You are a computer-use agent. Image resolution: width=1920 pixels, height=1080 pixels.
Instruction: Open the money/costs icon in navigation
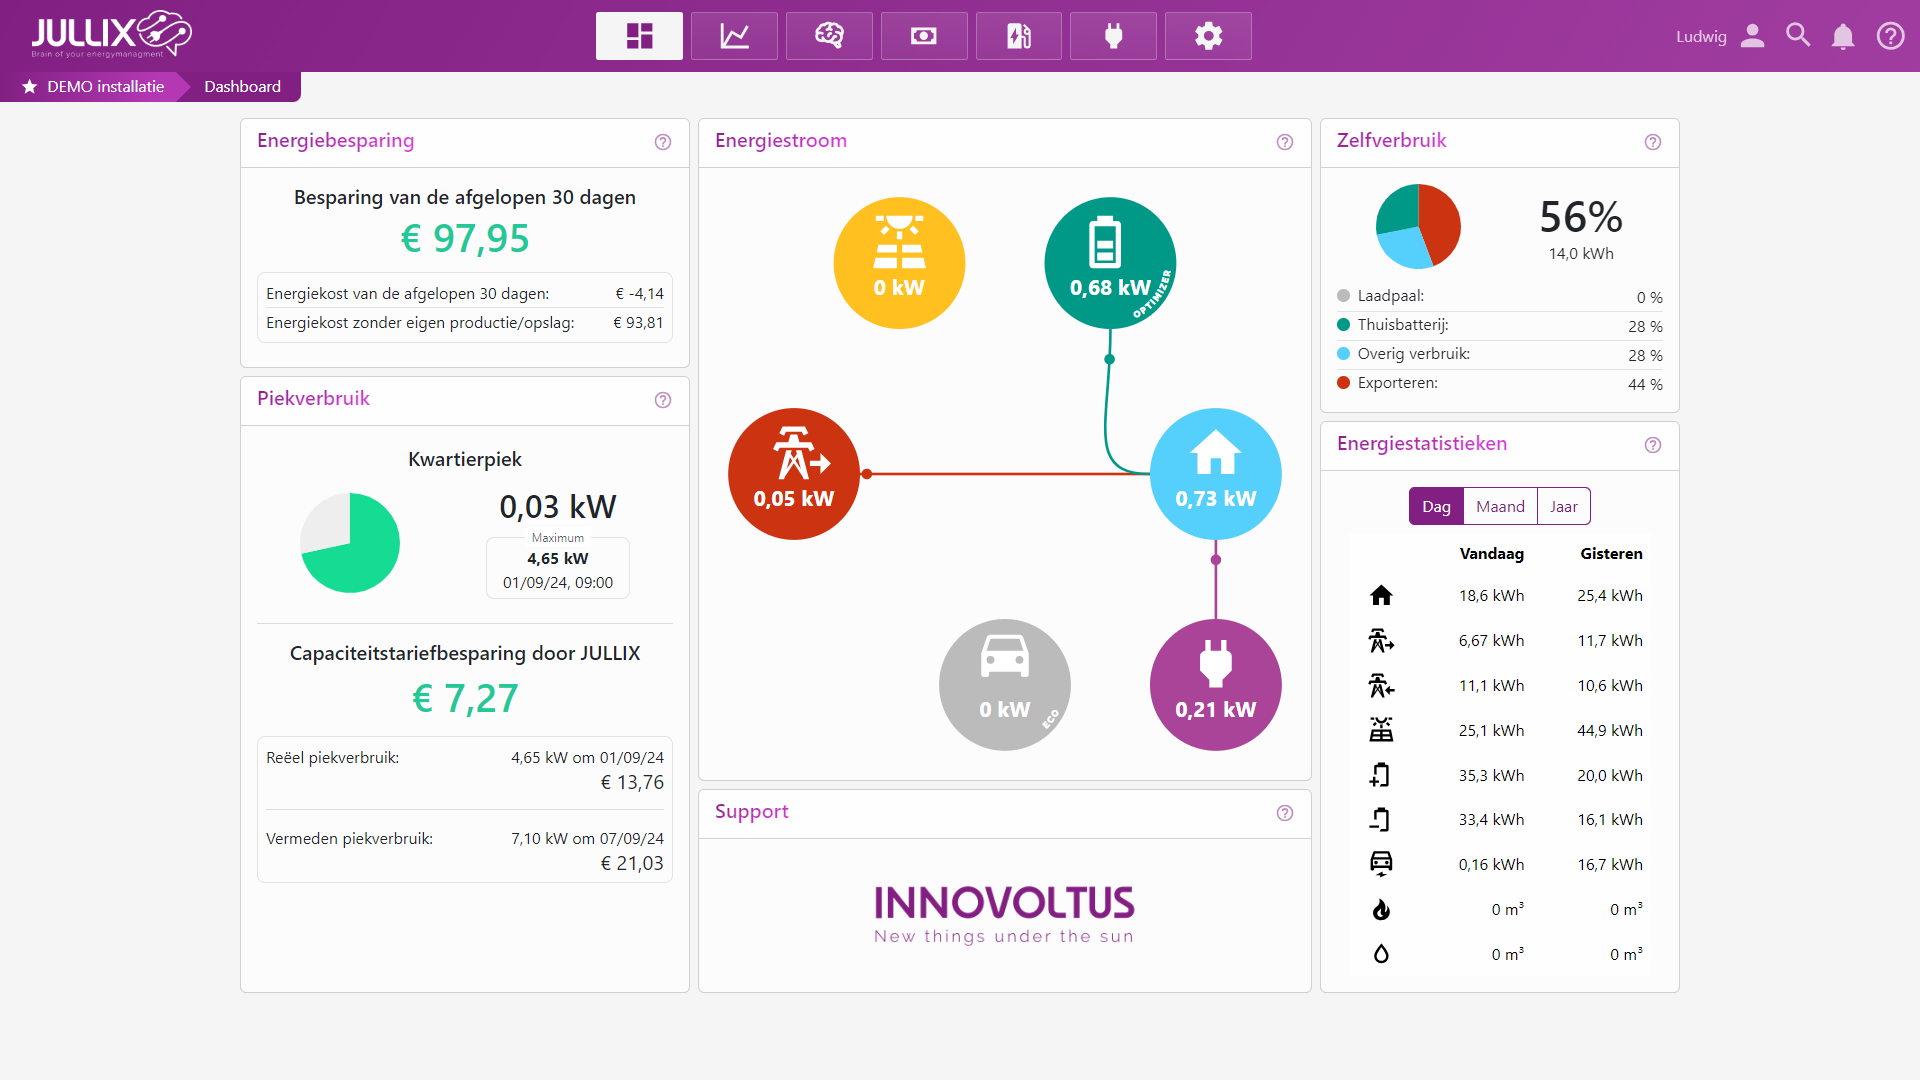[x=923, y=36]
